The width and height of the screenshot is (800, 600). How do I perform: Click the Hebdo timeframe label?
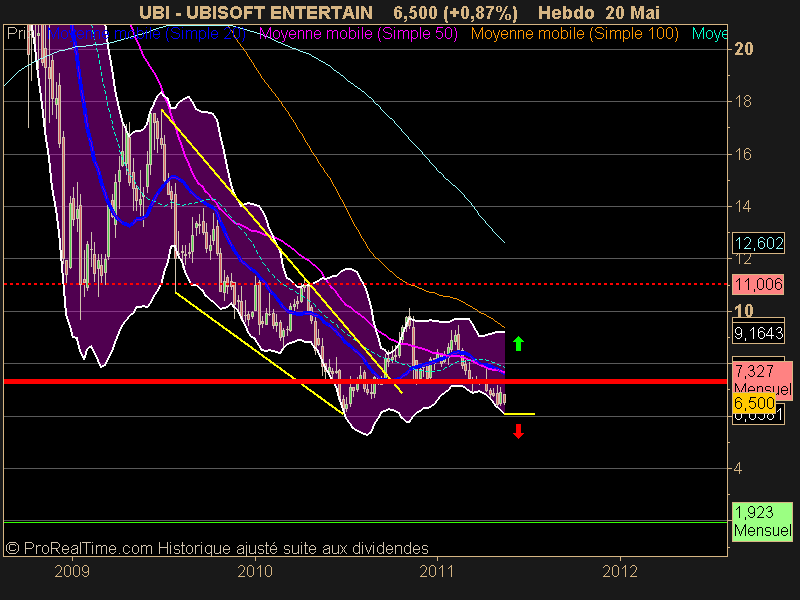[566, 12]
